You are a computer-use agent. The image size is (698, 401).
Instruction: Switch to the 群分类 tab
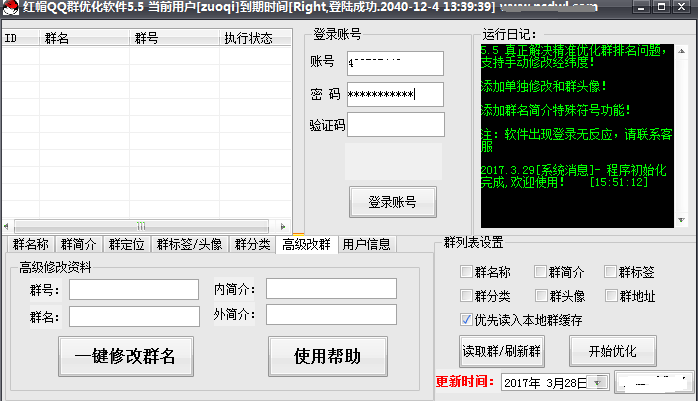[252, 244]
